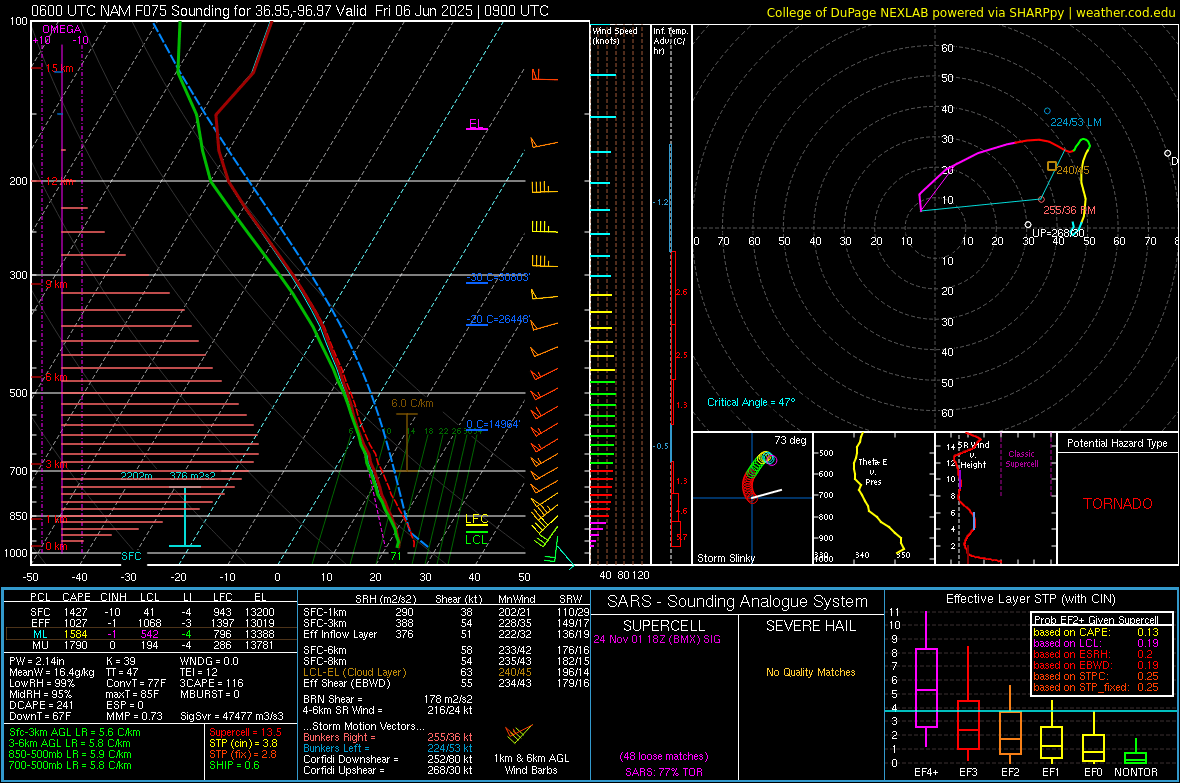Click the Critical Angle = 47° text
This screenshot has height=783, width=1180.
751,402
